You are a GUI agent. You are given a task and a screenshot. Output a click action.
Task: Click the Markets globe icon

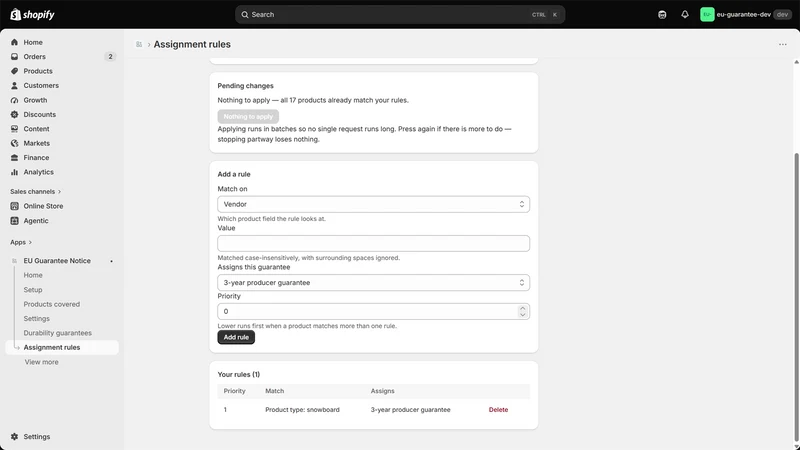click(x=14, y=143)
